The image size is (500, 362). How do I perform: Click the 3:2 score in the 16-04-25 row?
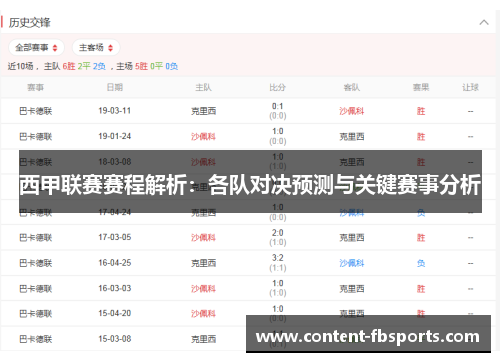click(x=278, y=258)
